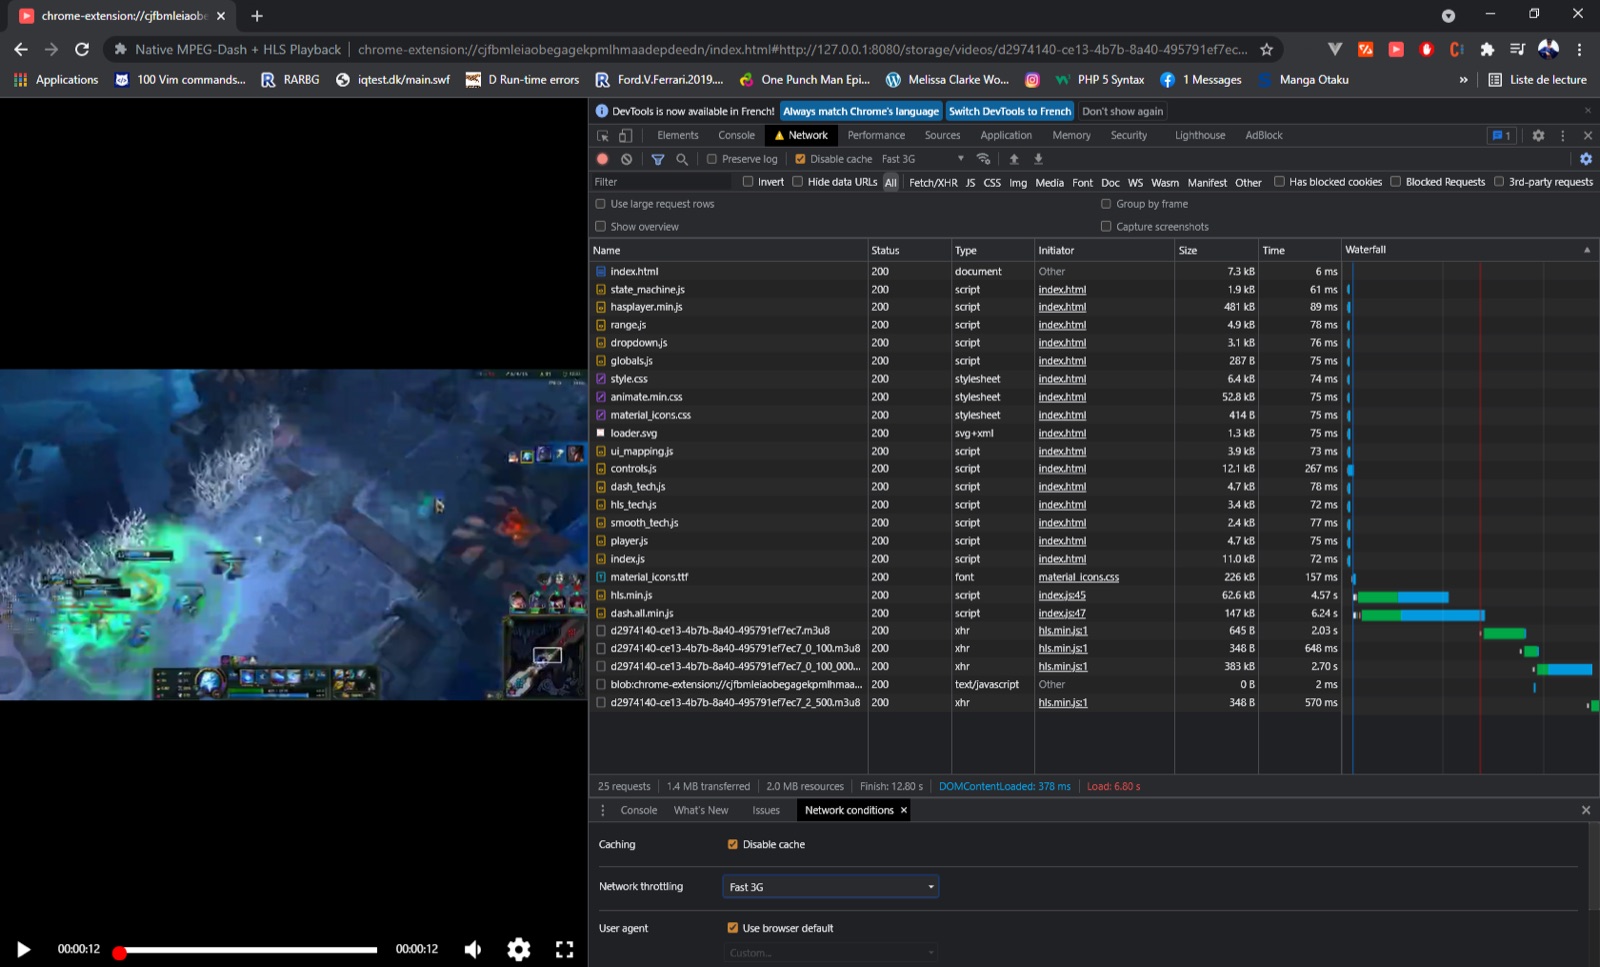Image resolution: width=1600 pixels, height=967 pixels.
Task: Reload the page
Action: pos(82,49)
